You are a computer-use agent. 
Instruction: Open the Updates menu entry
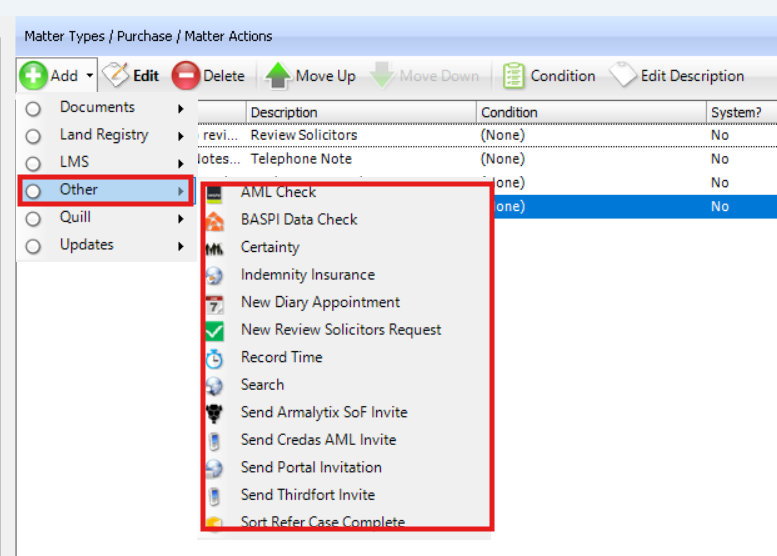tap(106, 246)
